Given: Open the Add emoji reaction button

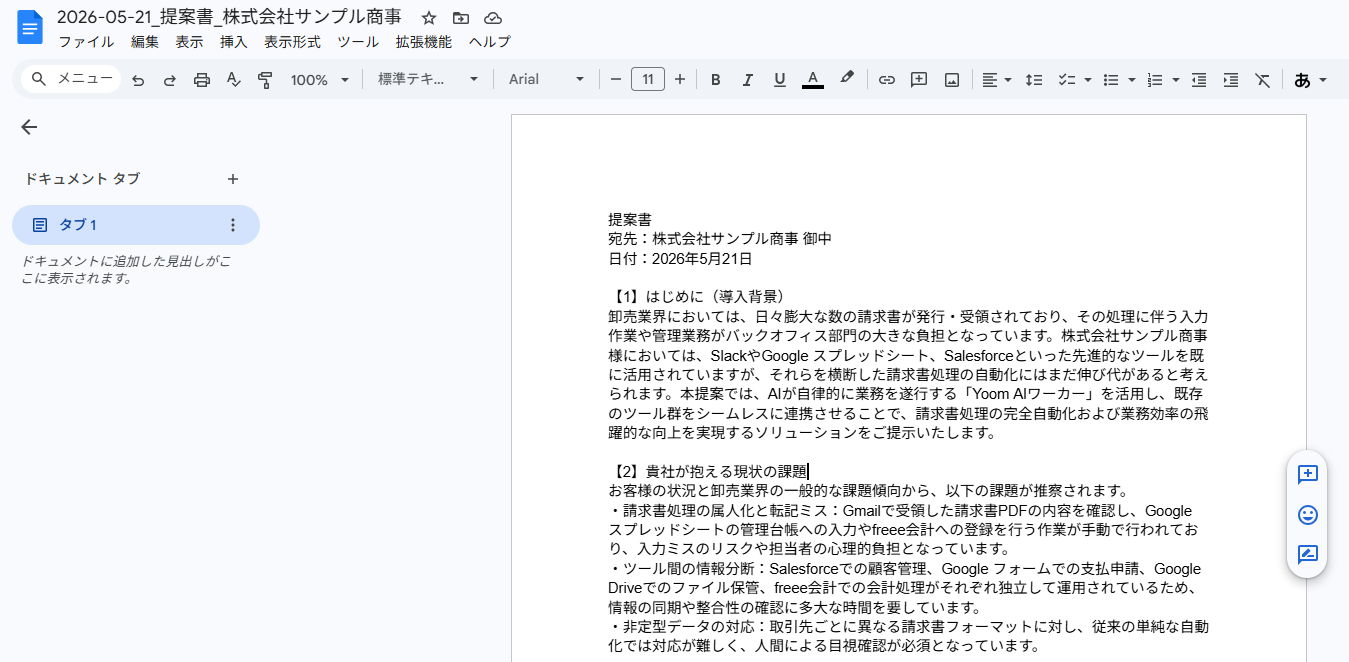Looking at the screenshot, I should (x=1307, y=515).
